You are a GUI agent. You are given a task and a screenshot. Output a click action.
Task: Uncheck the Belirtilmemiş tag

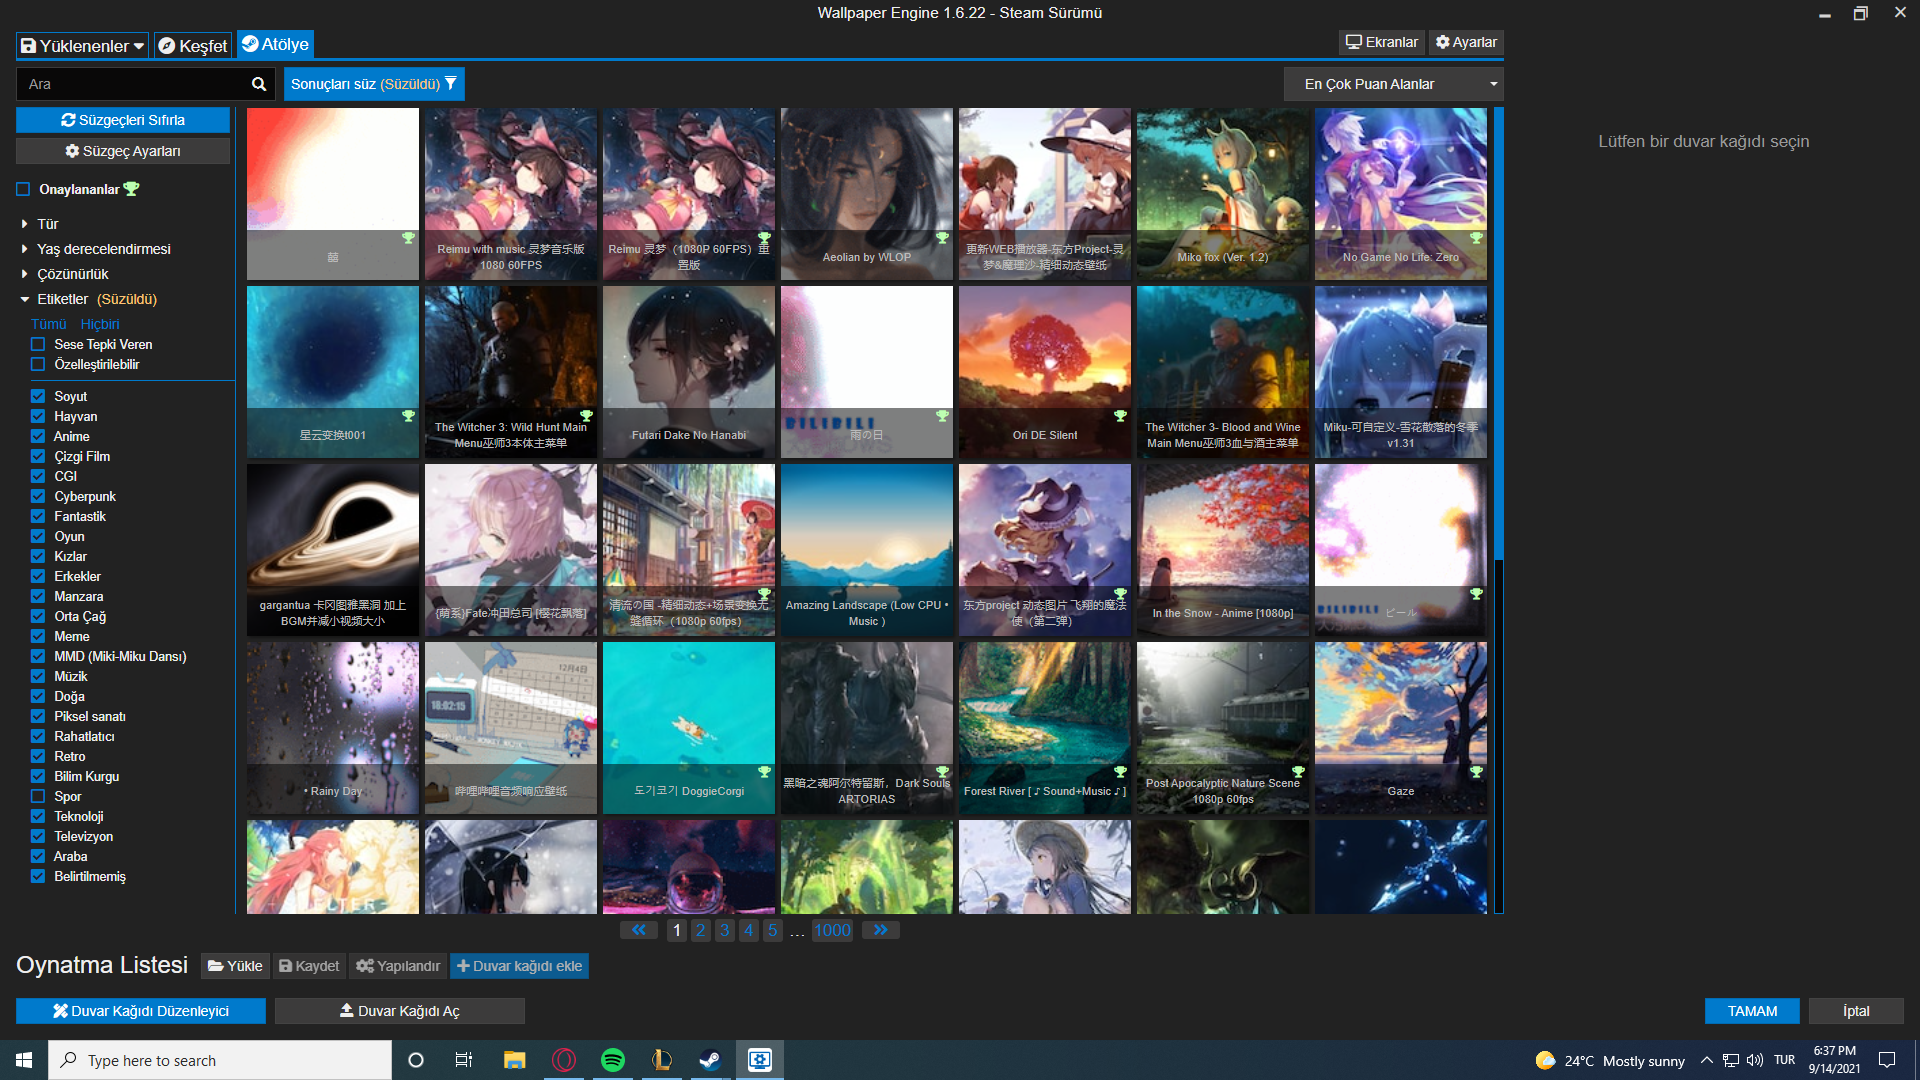coord(38,876)
